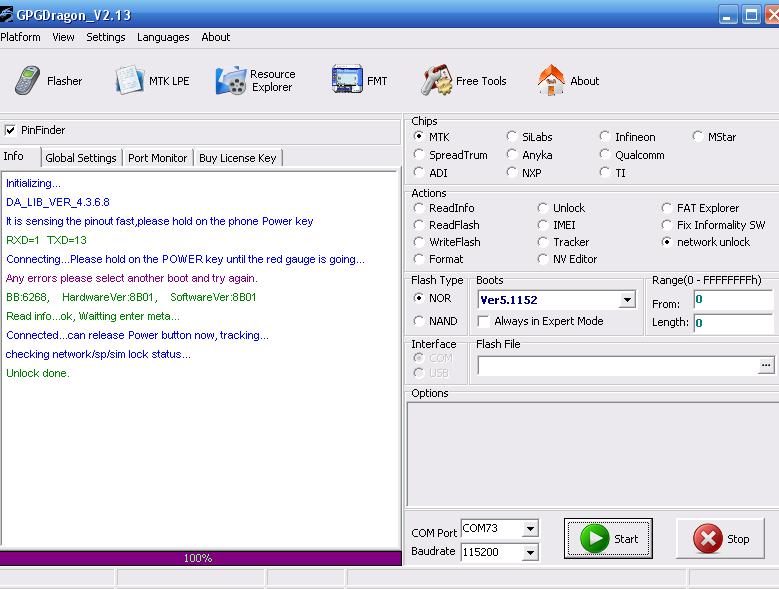Select the SpreadTrum chip option
Viewport: 779px width, 589px height.
click(x=419, y=154)
